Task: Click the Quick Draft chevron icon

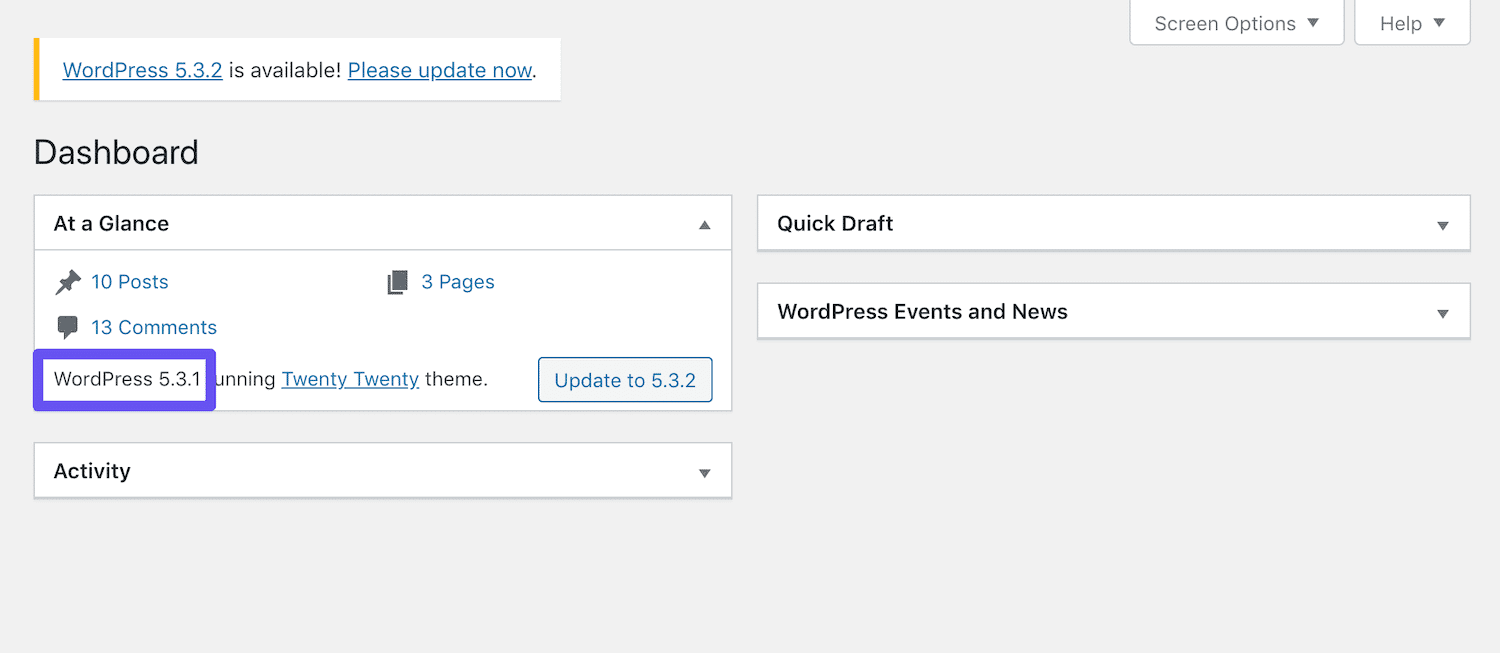Action: coord(1443,224)
